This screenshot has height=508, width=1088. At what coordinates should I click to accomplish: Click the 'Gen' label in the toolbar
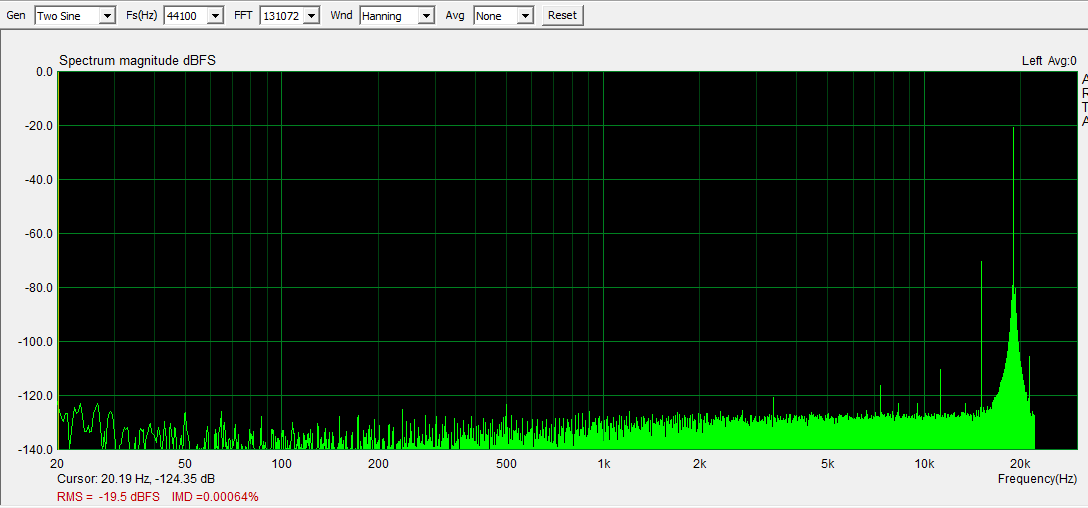pos(16,15)
